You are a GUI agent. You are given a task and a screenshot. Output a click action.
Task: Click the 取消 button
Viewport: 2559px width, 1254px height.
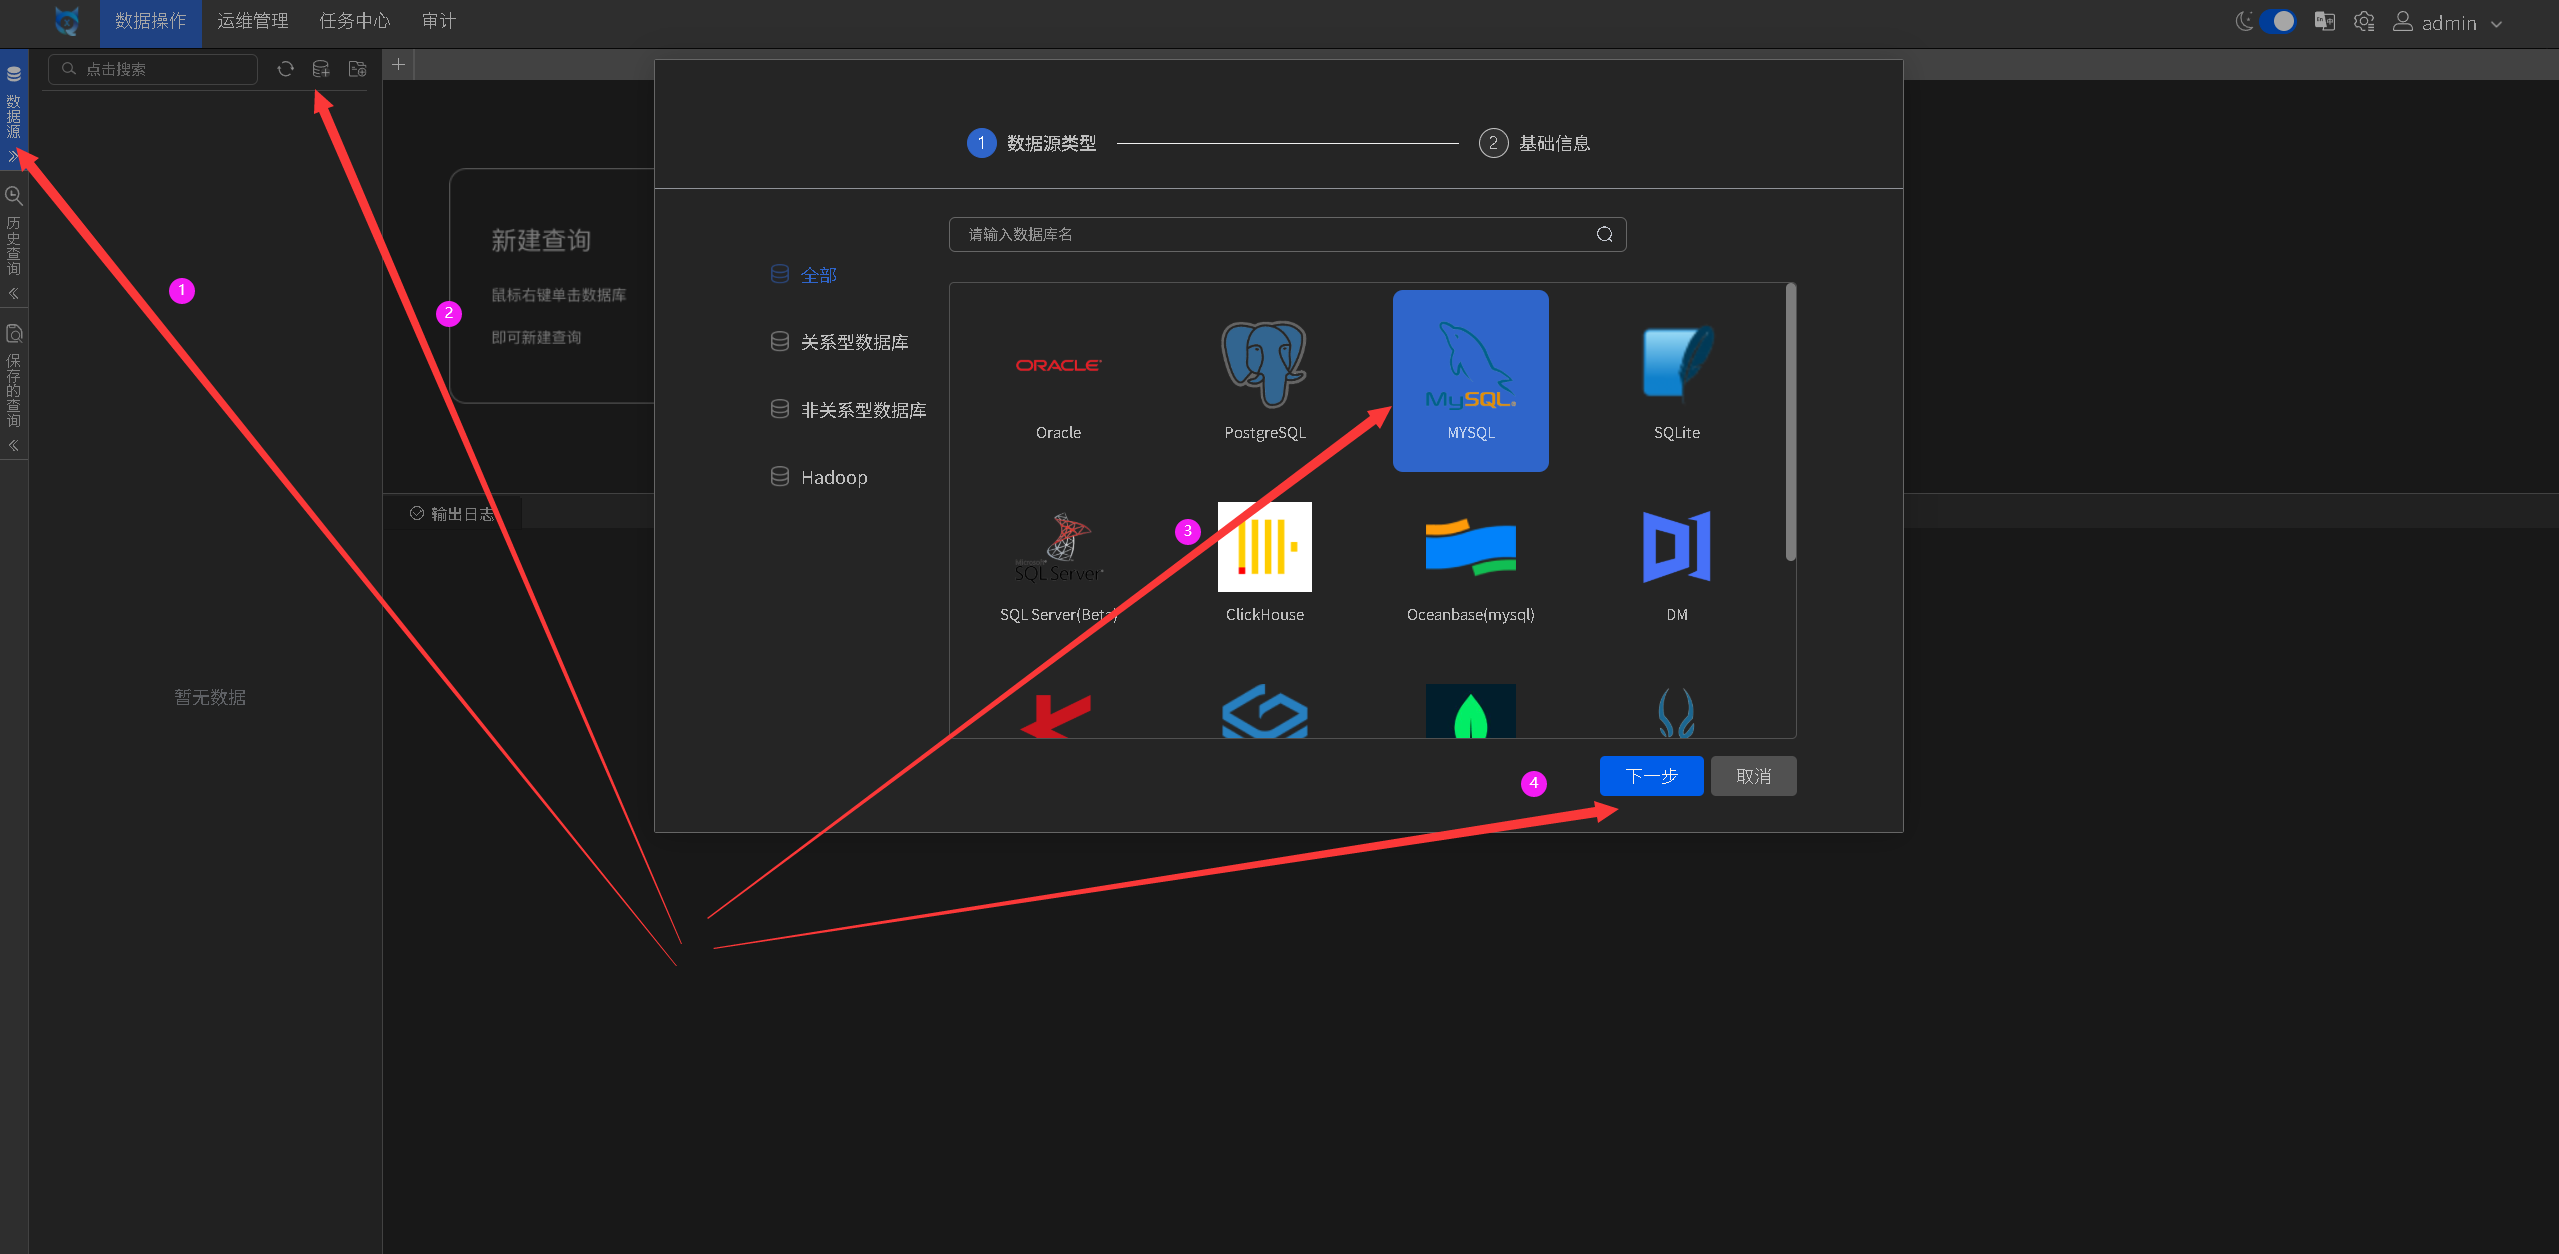[1753, 776]
